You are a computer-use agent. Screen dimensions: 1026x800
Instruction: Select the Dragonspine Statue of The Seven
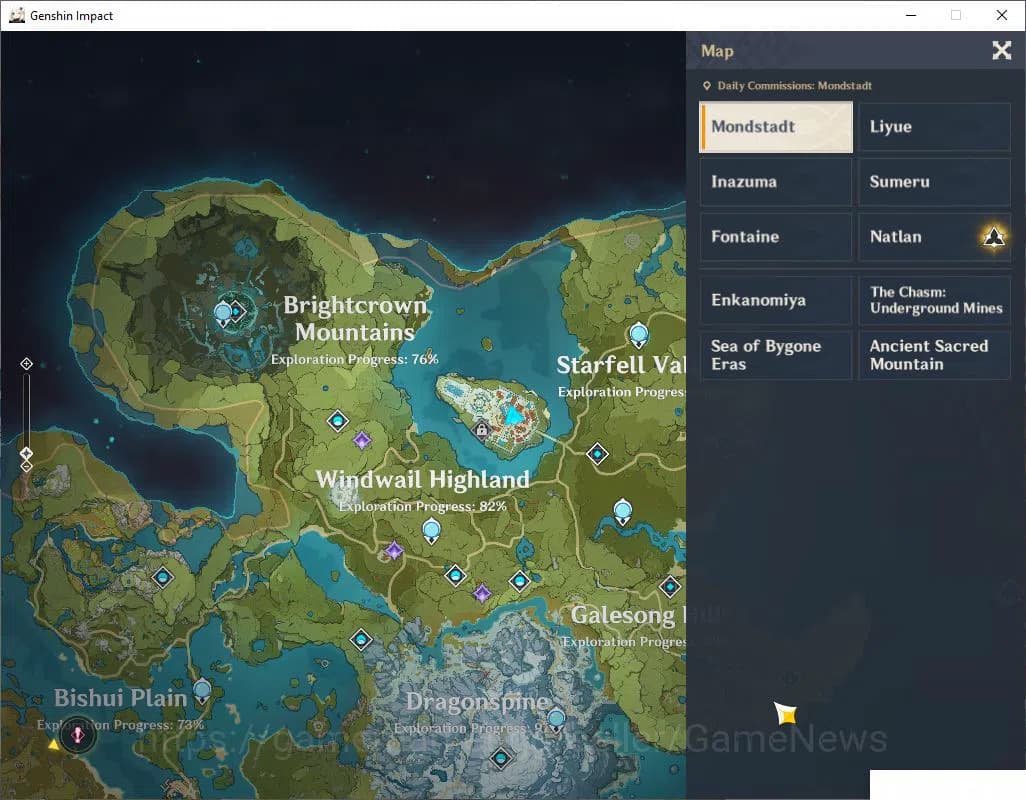click(556, 720)
